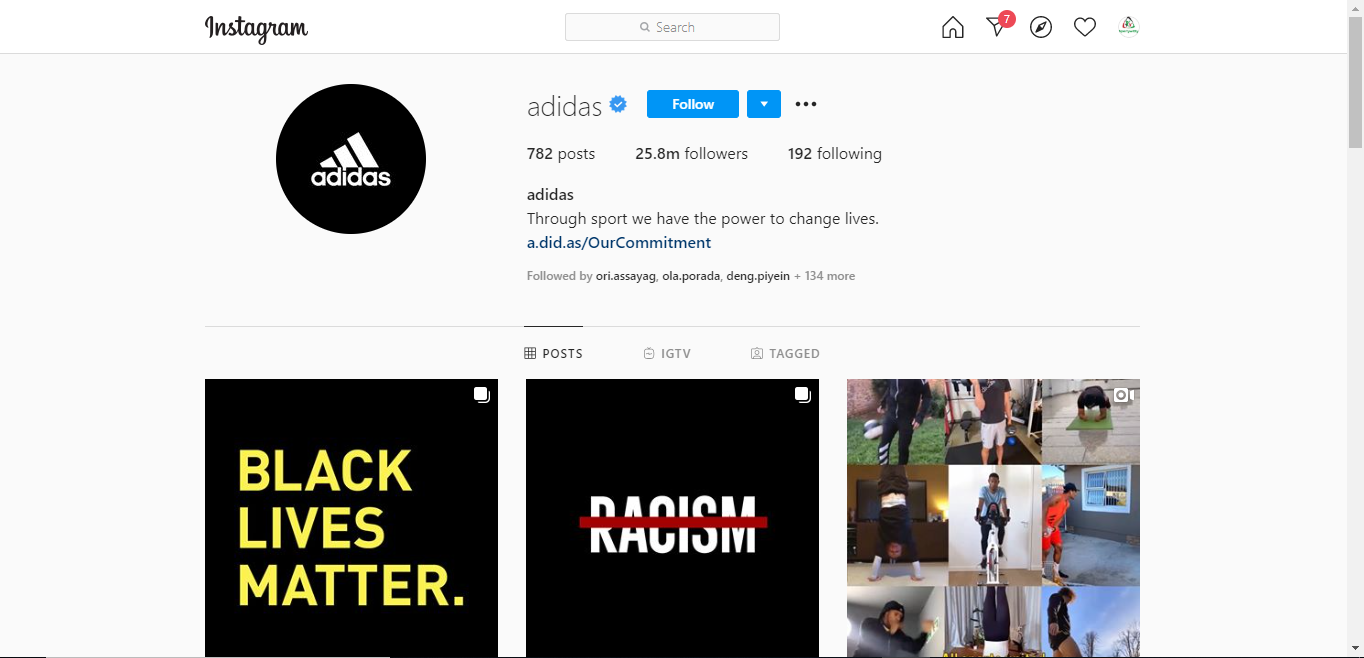Select the POSTS tab
The image size is (1364, 658).
pos(553,353)
